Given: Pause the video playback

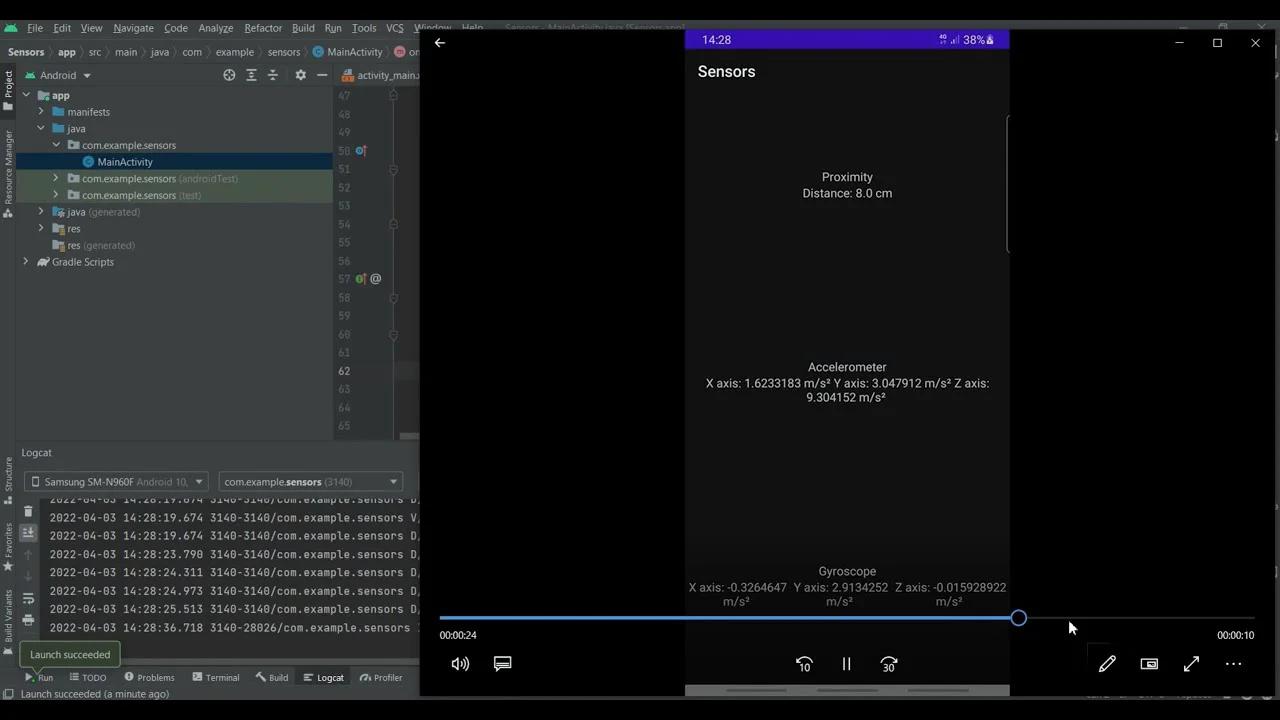Looking at the screenshot, I should tap(846, 664).
